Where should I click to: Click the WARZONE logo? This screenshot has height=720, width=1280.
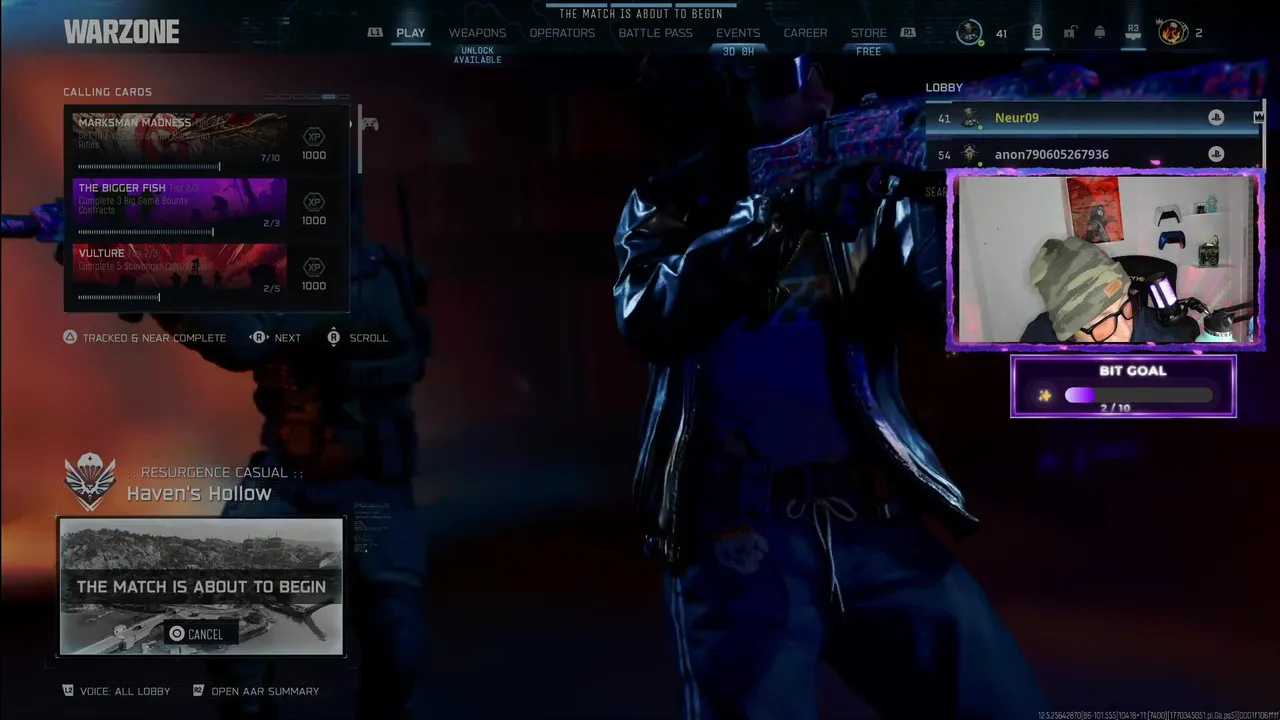pyautogui.click(x=121, y=32)
